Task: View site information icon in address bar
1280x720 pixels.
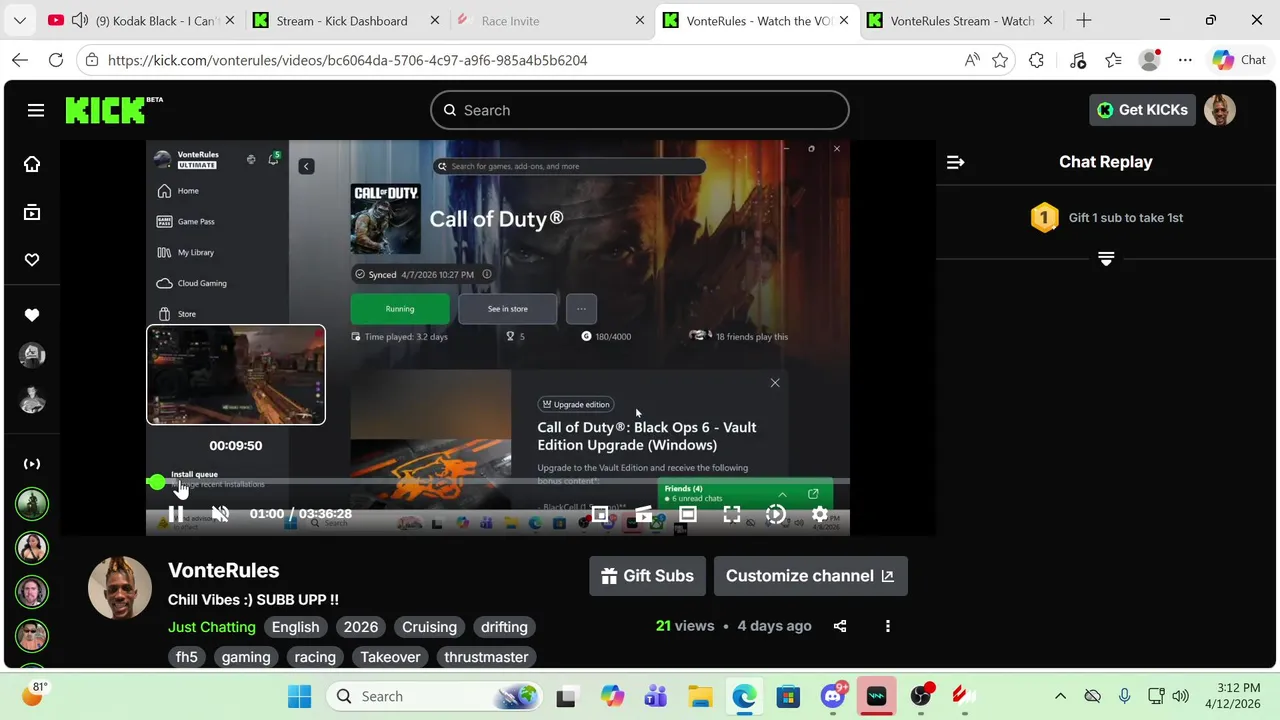Action: [x=92, y=60]
